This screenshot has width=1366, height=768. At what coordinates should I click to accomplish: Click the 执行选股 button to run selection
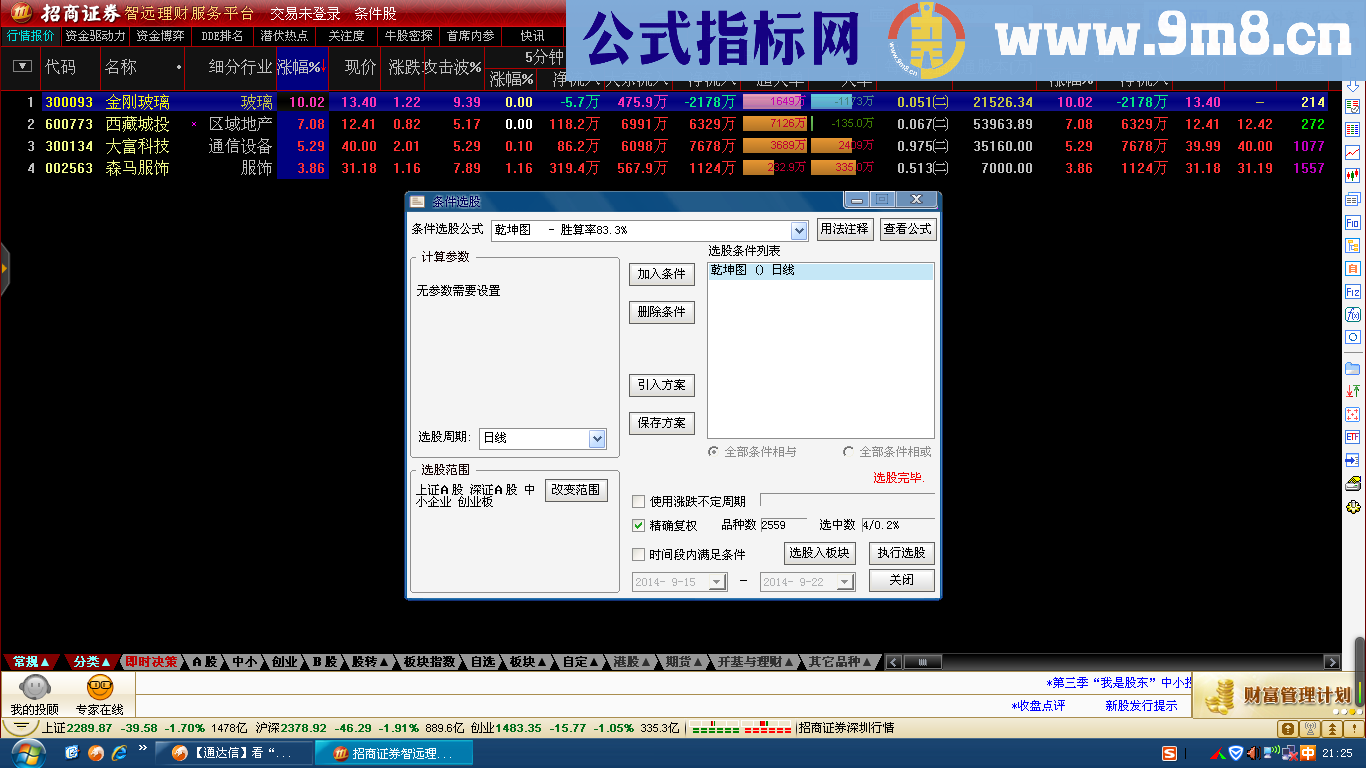tap(901, 552)
